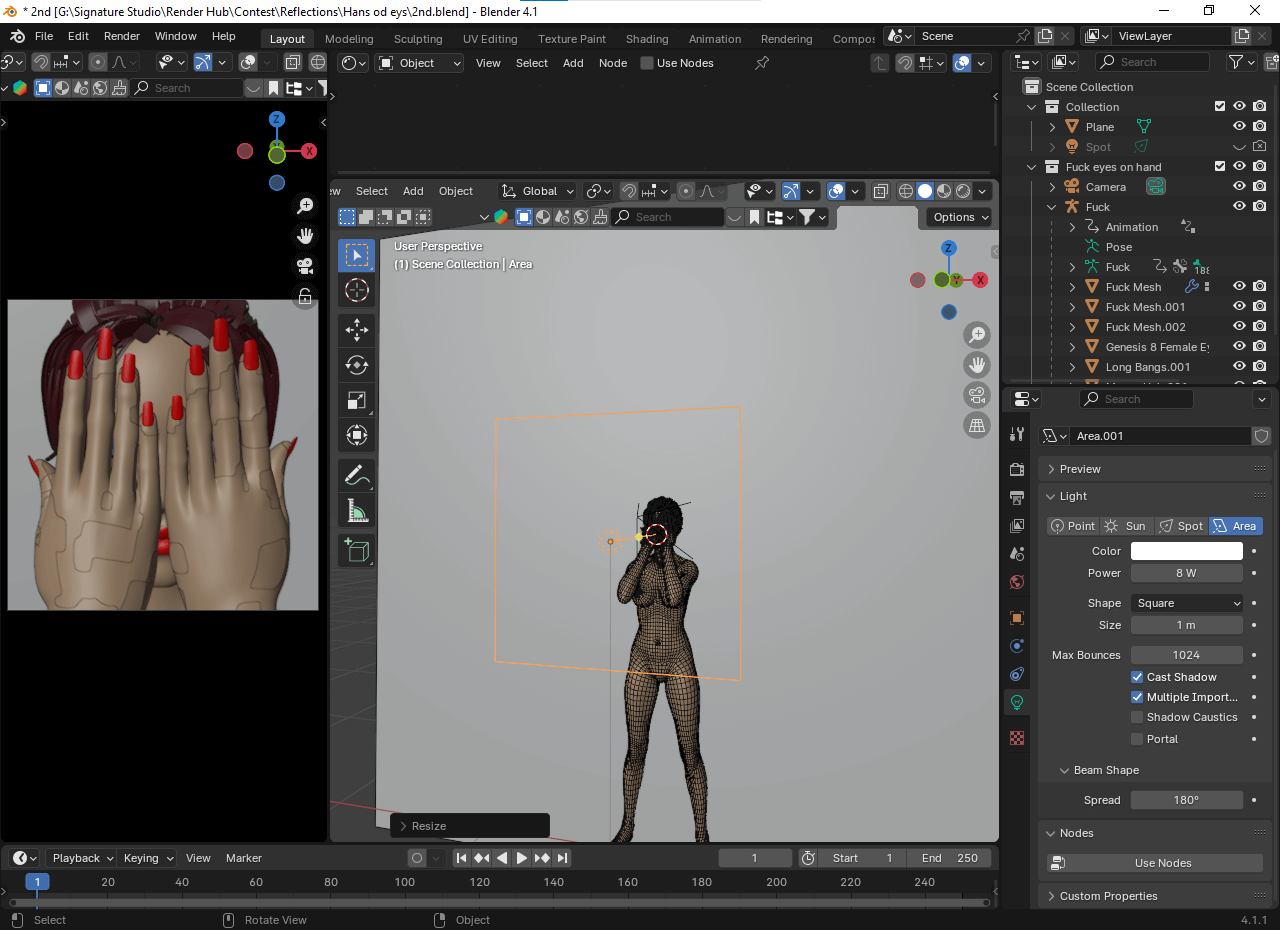Click frame 100 on the timeline
The width and height of the screenshot is (1280, 930).
(405, 882)
